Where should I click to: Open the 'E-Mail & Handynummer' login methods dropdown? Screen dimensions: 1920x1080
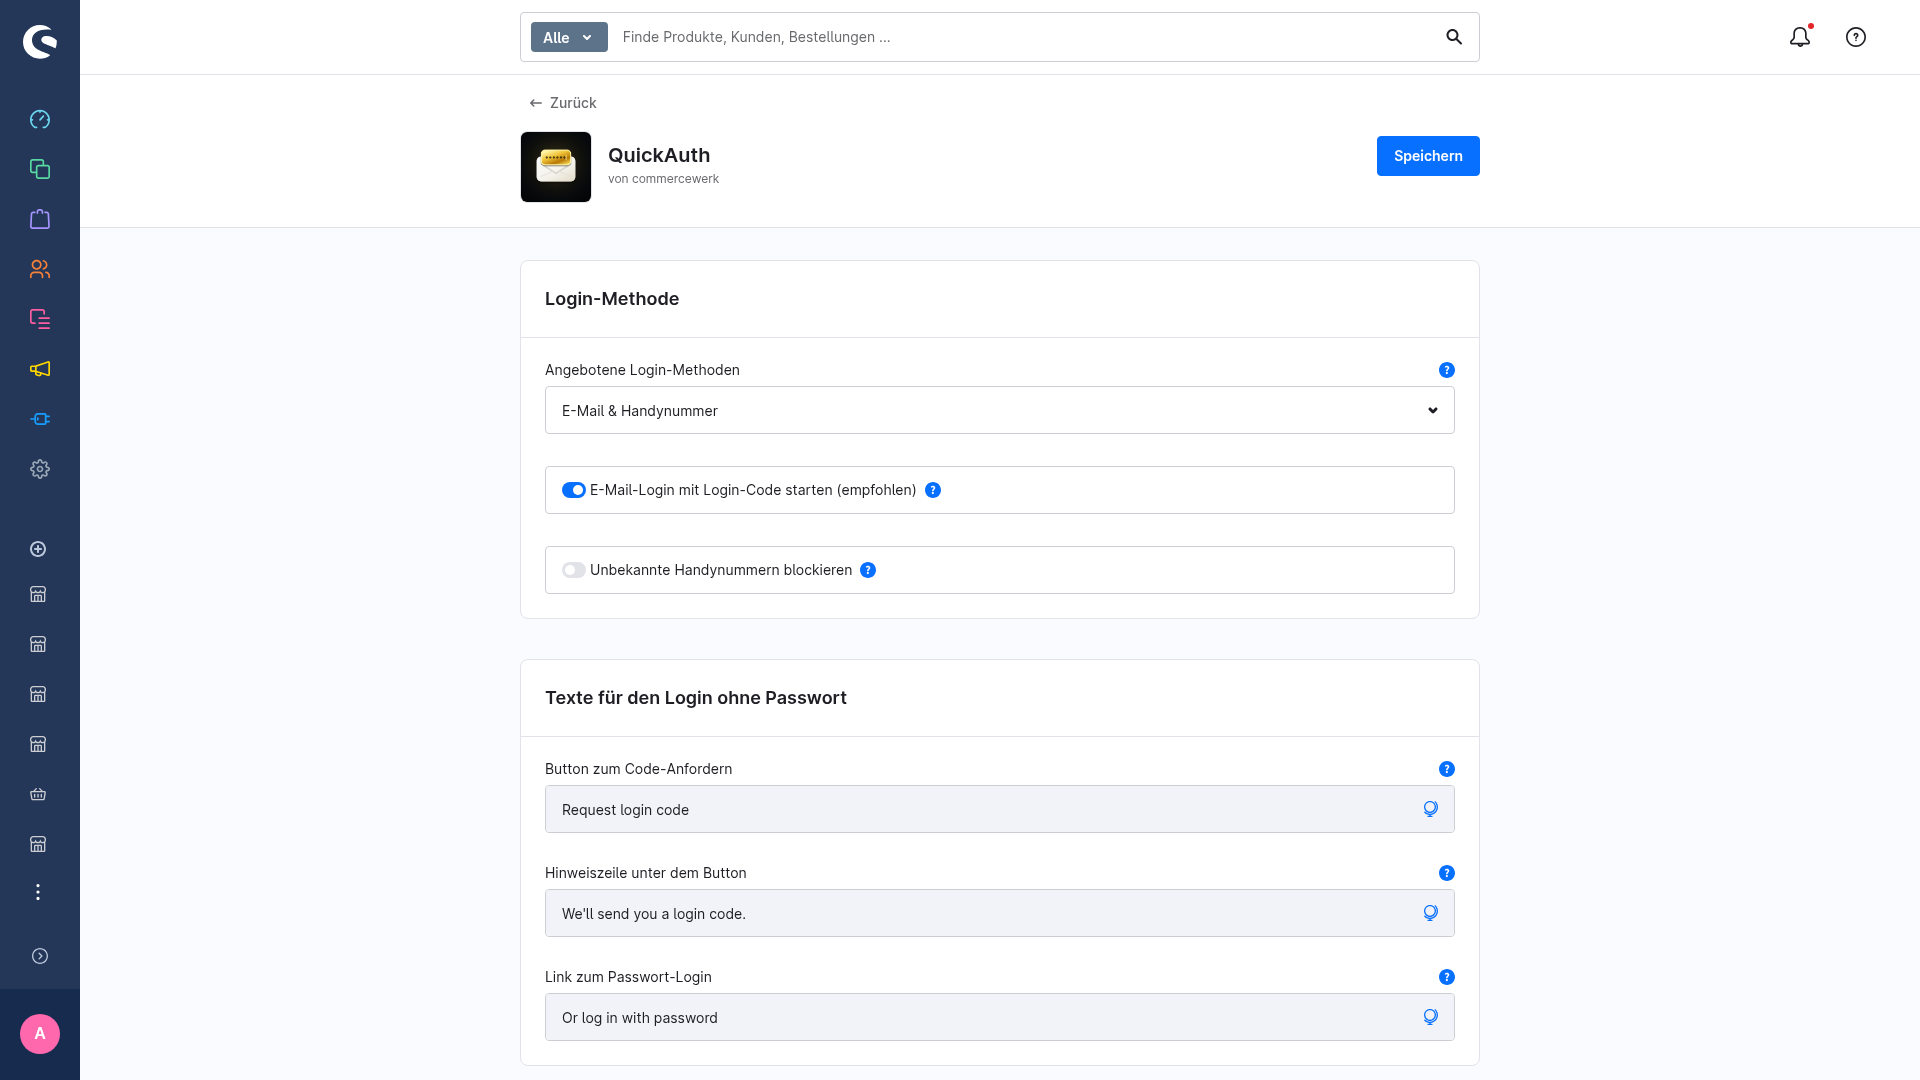[1000, 410]
